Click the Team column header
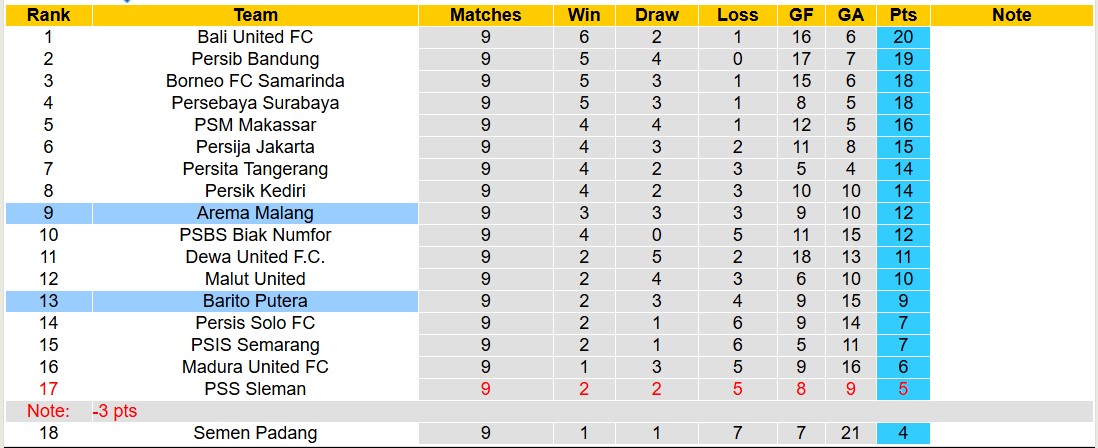This screenshot has height=448, width=1098. (x=255, y=15)
